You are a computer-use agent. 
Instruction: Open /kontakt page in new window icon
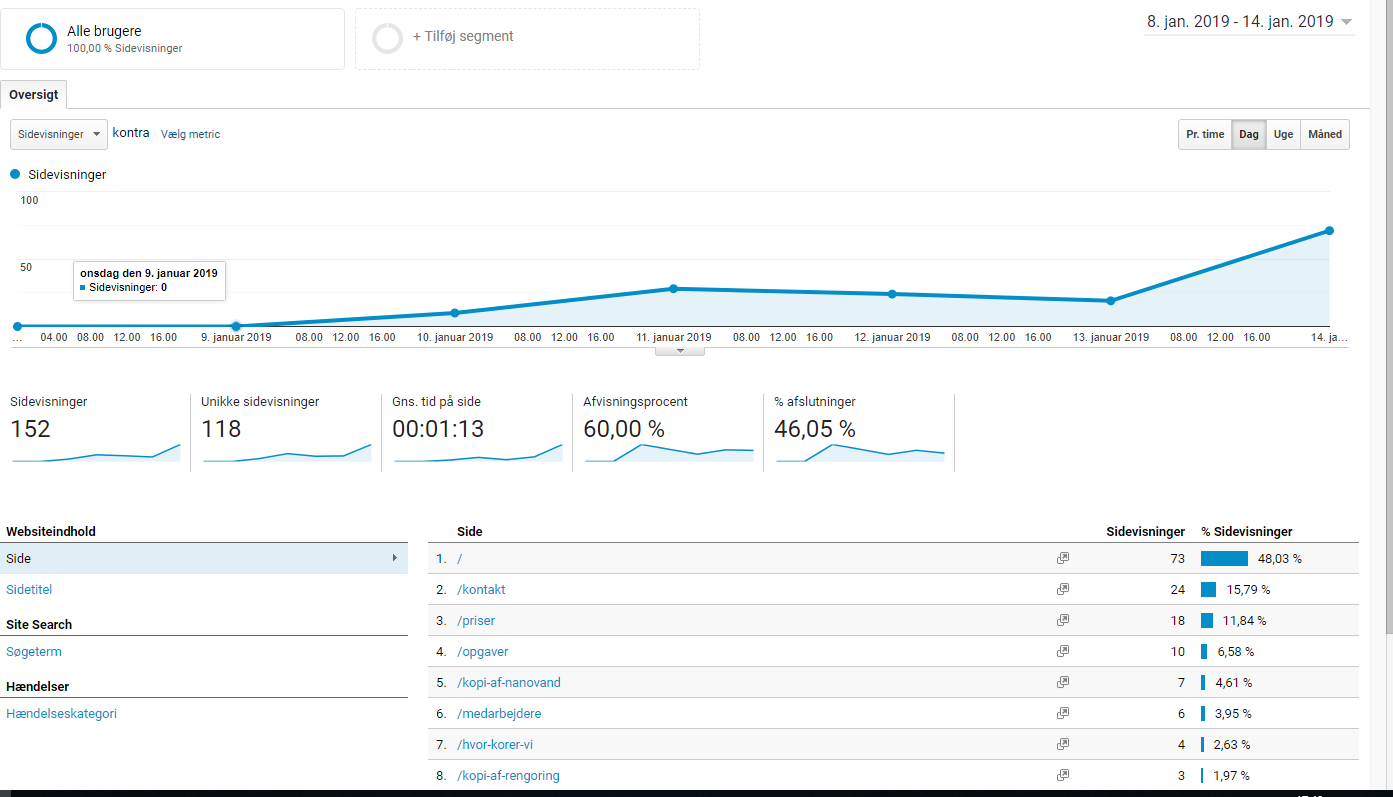(x=1063, y=590)
